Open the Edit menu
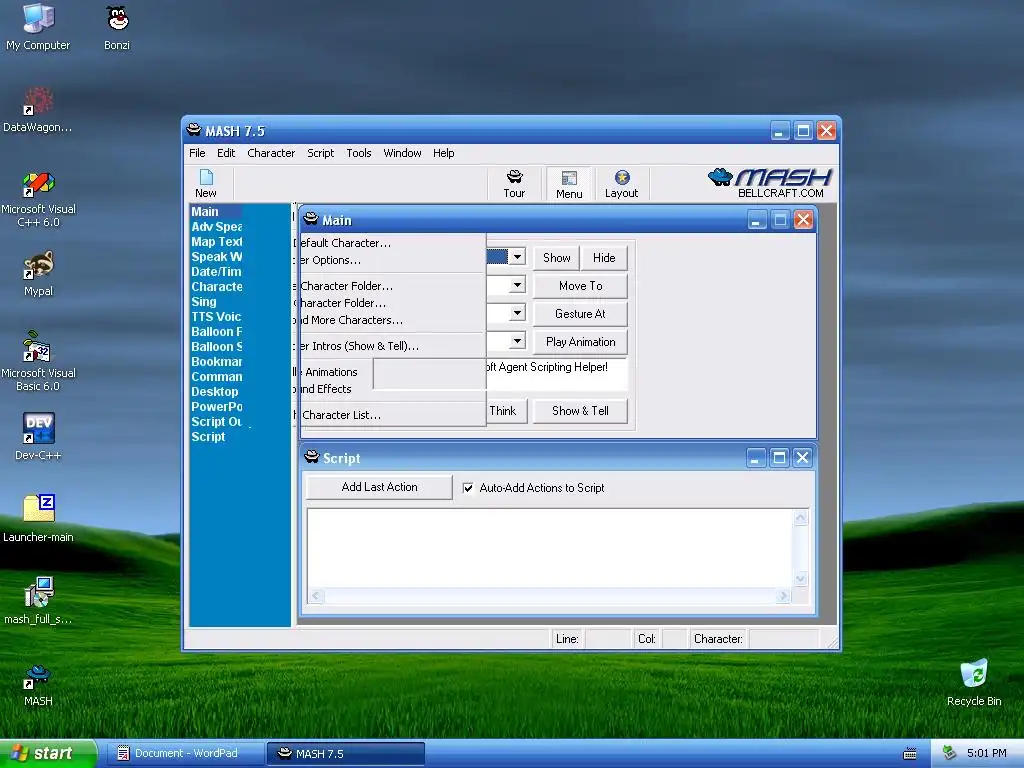1024x768 pixels. 226,153
